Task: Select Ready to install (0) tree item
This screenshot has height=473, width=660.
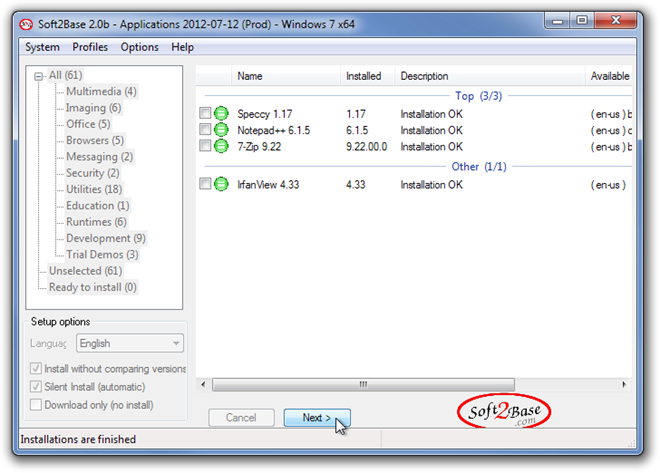Action: point(93,287)
